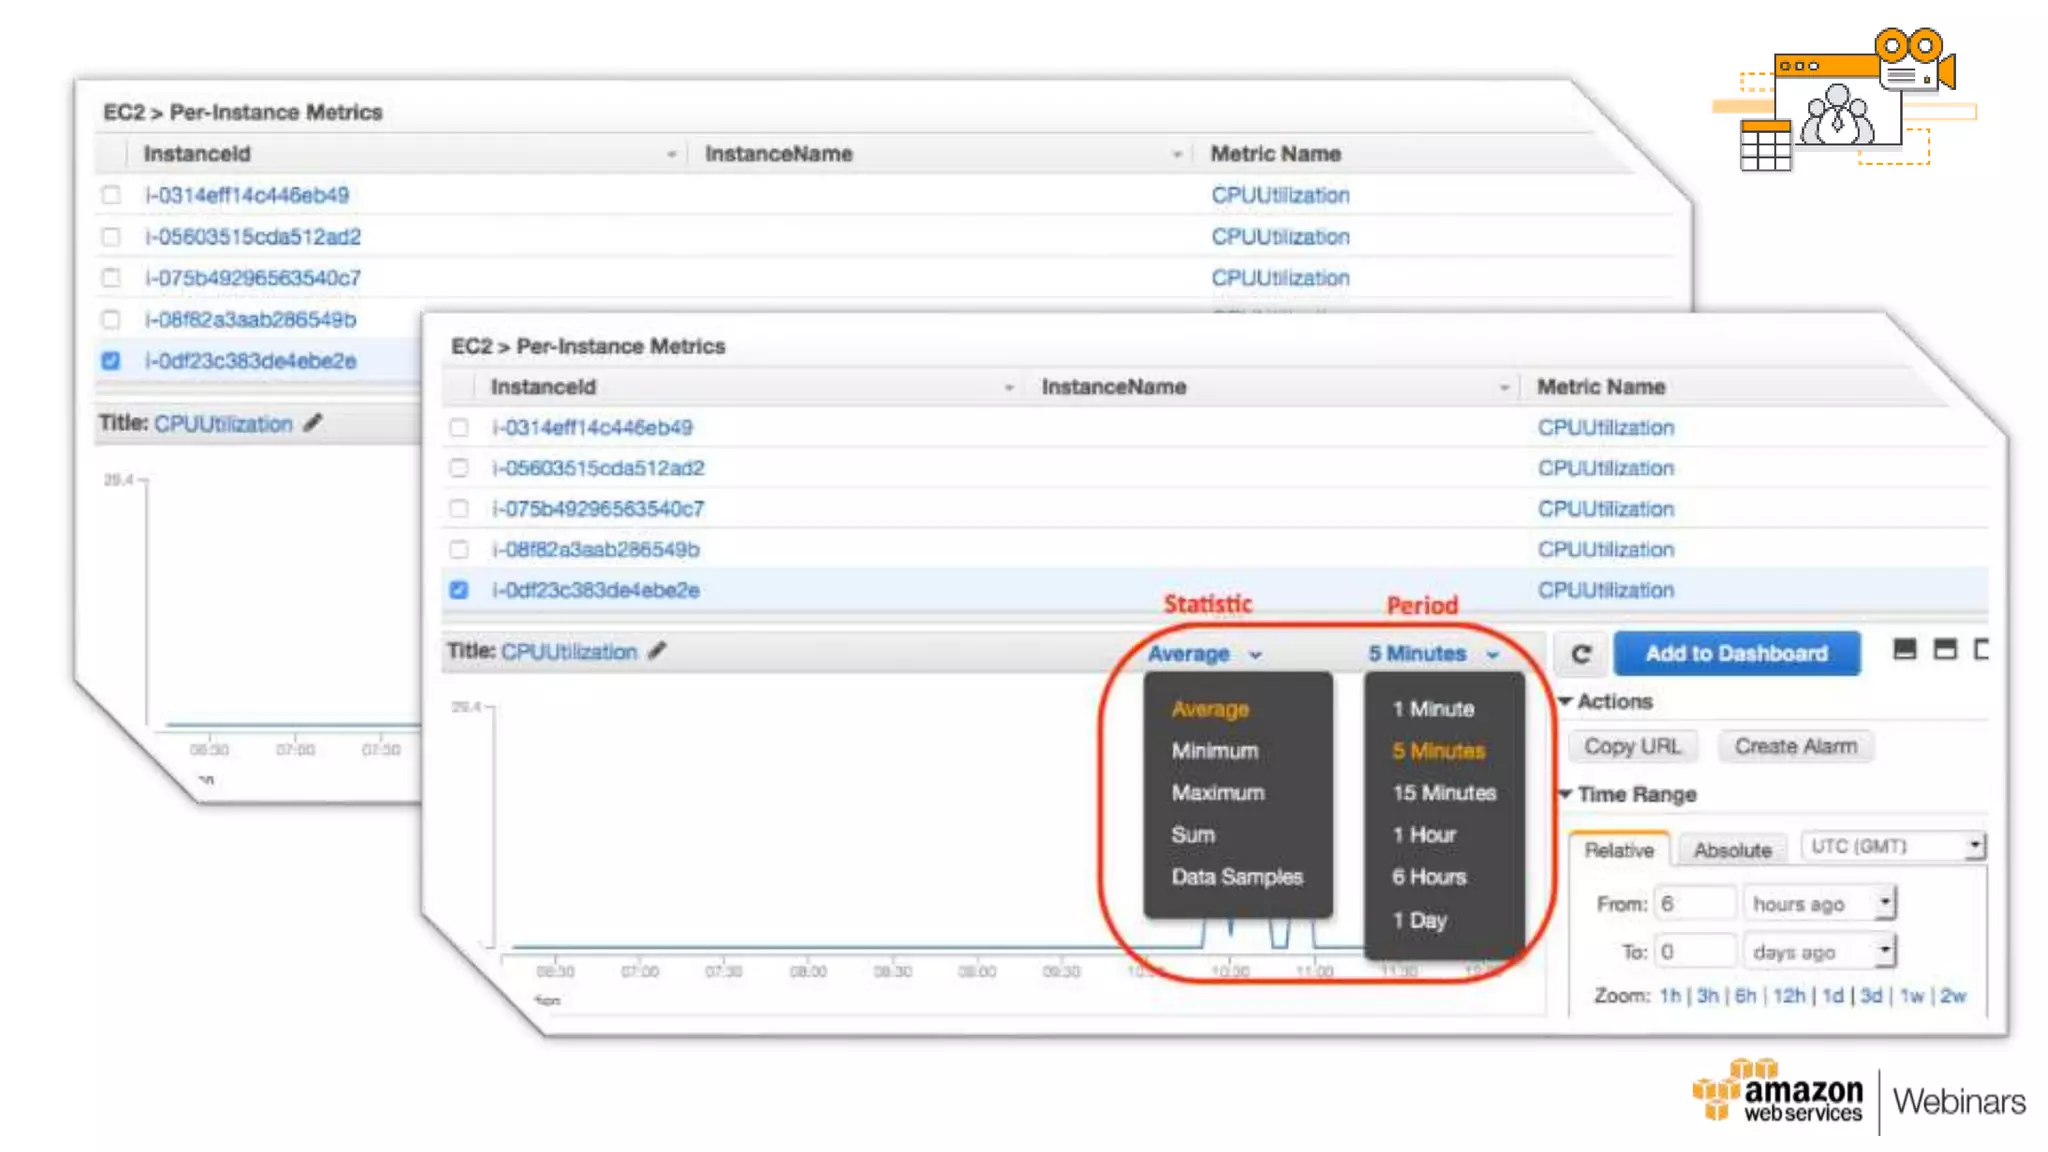Screen dimensions: 2048x1152
Task: Click the video camera webinar icon
Action: pos(1914,62)
